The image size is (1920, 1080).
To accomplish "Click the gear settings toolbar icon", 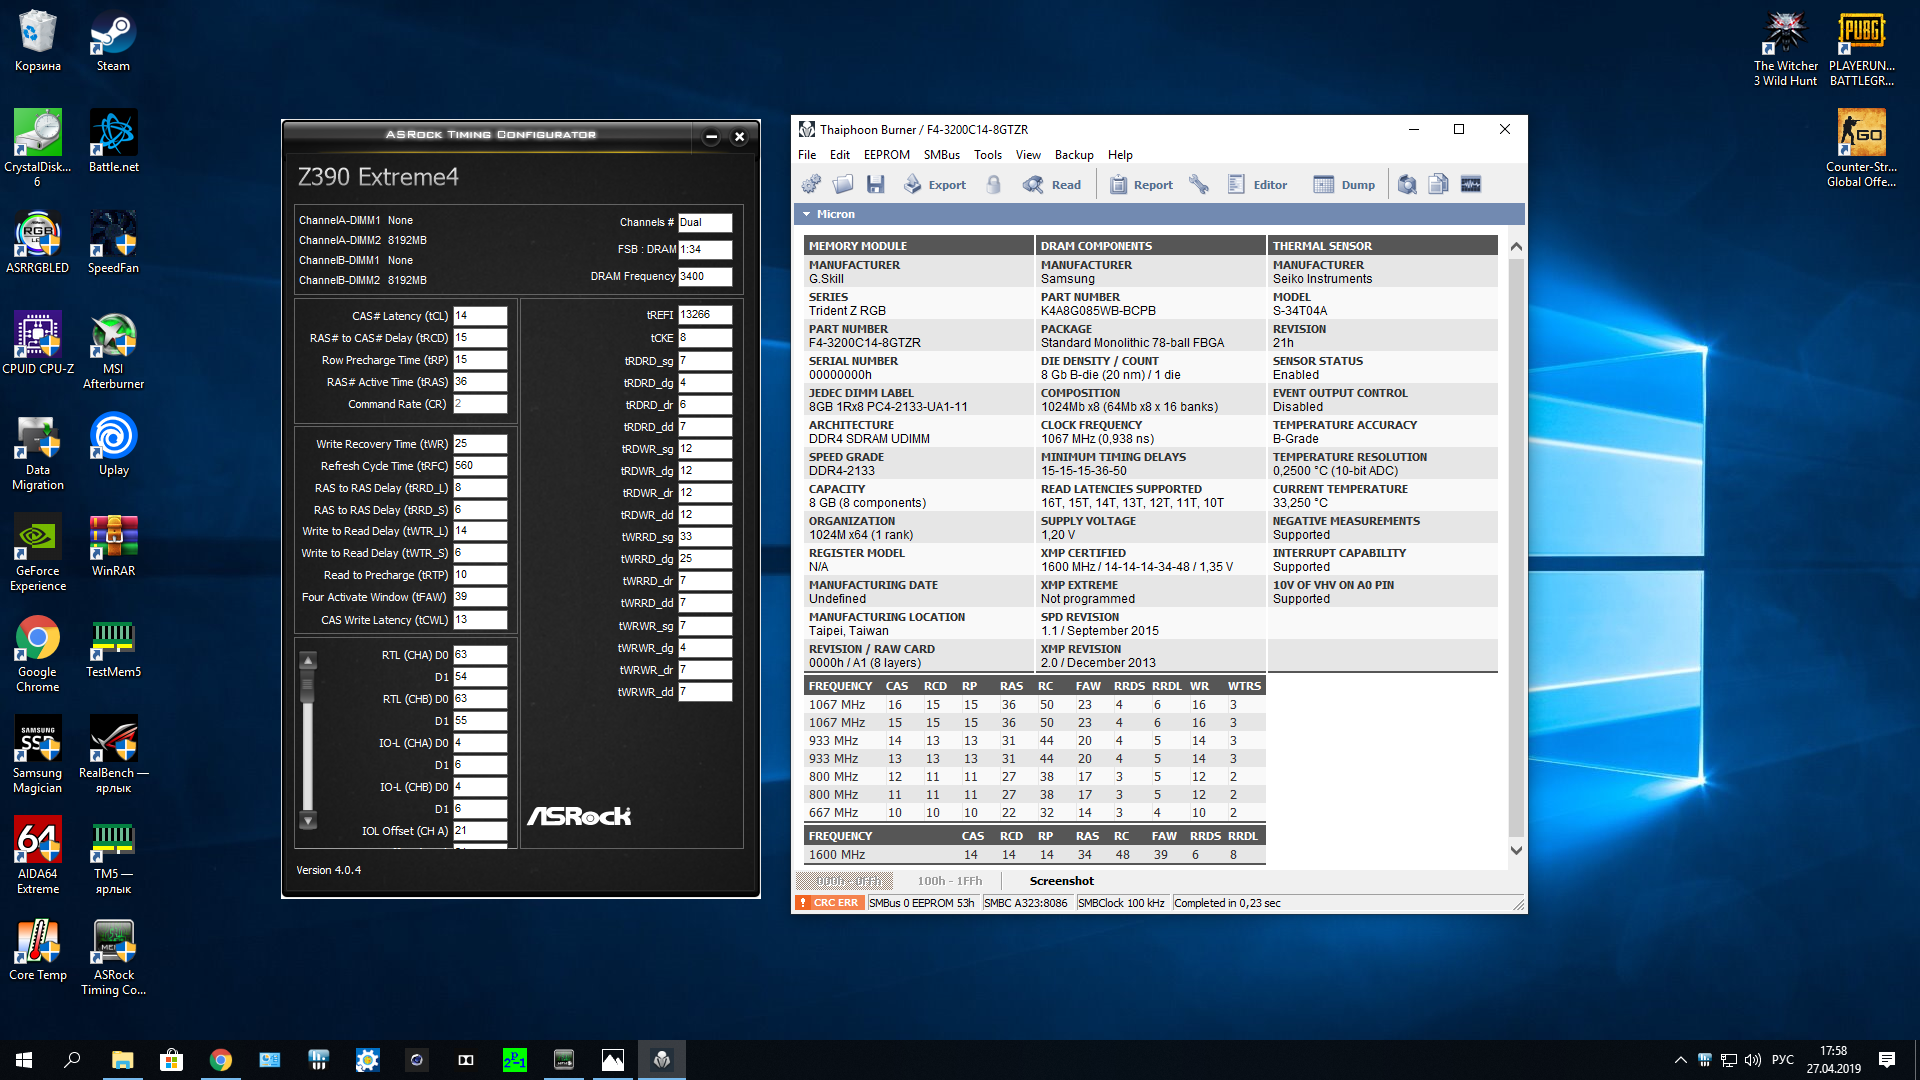I will click(x=811, y=184).
